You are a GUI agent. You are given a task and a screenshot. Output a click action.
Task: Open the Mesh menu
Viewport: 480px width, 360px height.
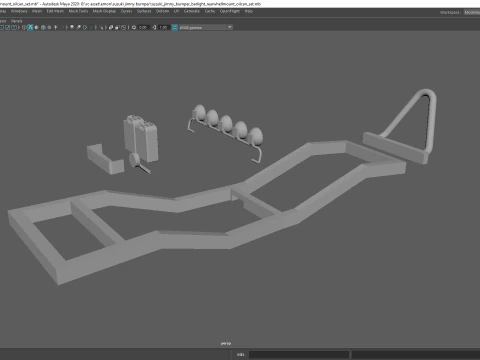37,11
